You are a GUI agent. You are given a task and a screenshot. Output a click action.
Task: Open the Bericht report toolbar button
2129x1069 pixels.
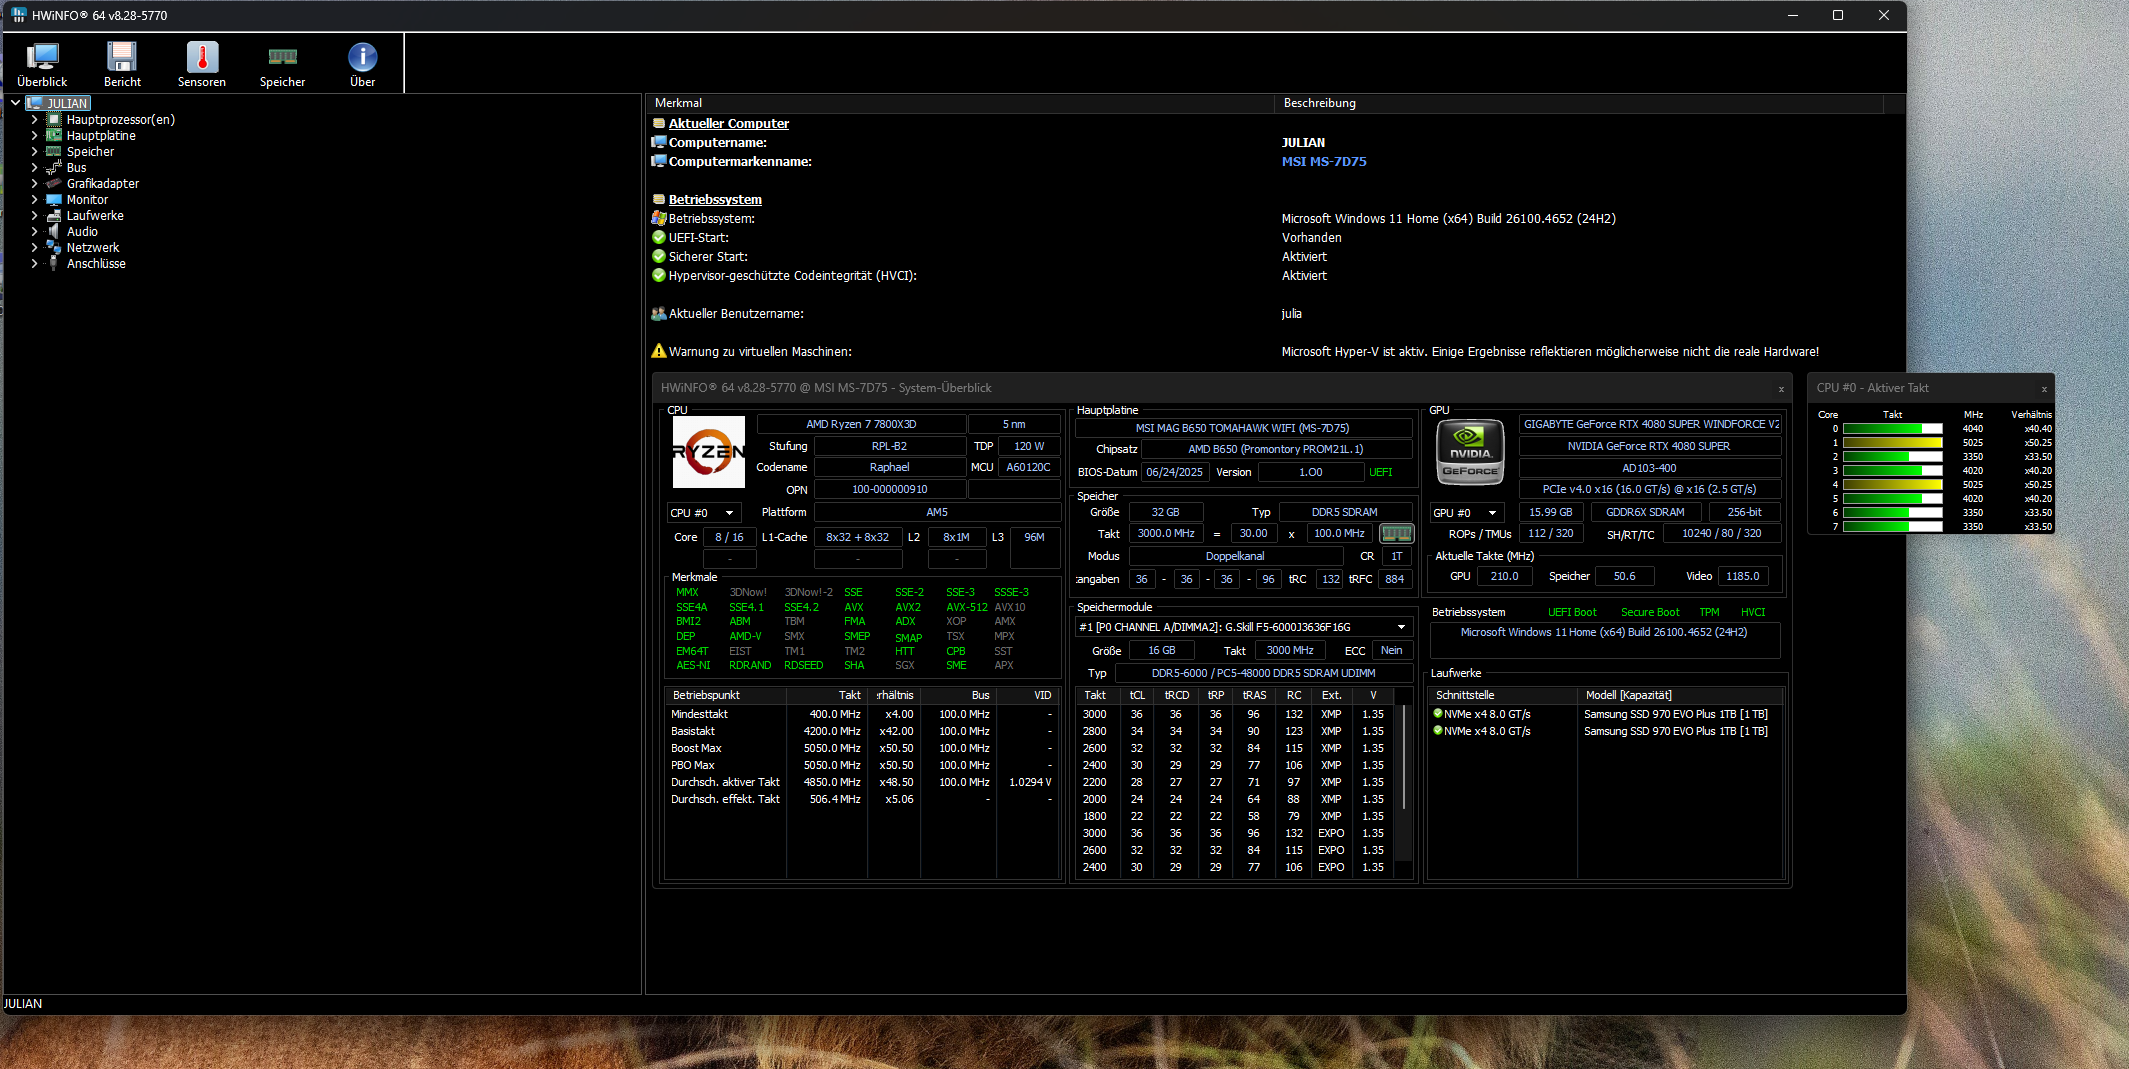pyautogui.click(x=122, y=64)
